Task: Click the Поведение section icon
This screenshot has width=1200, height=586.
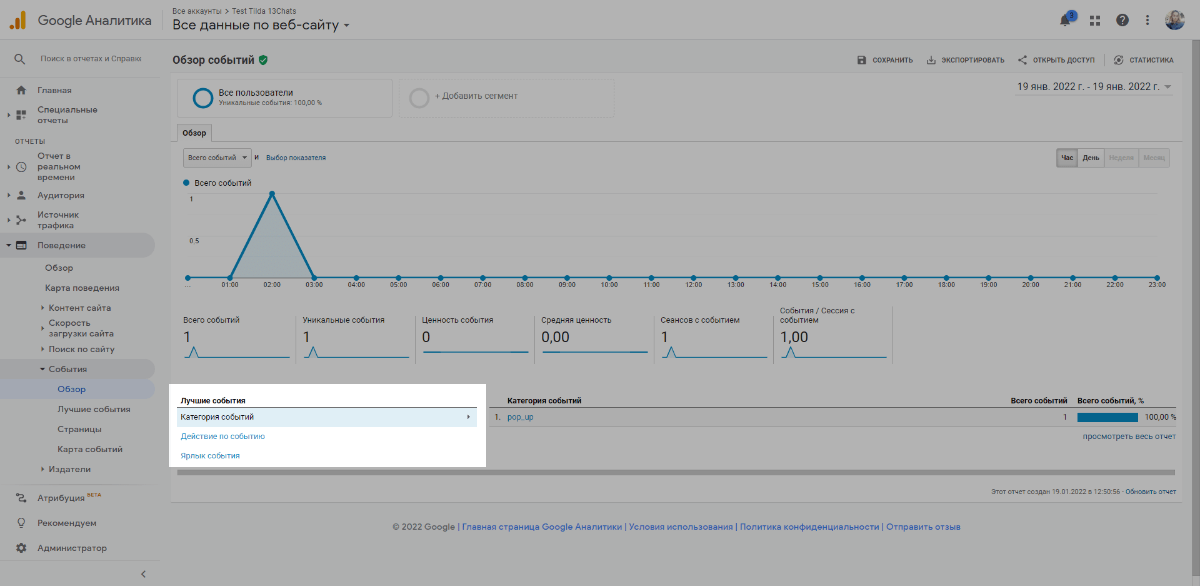Action: (x=21, y=245)
